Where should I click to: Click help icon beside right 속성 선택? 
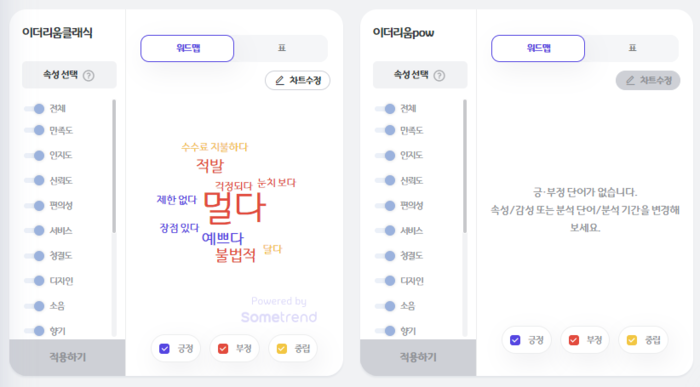[439, 75]
